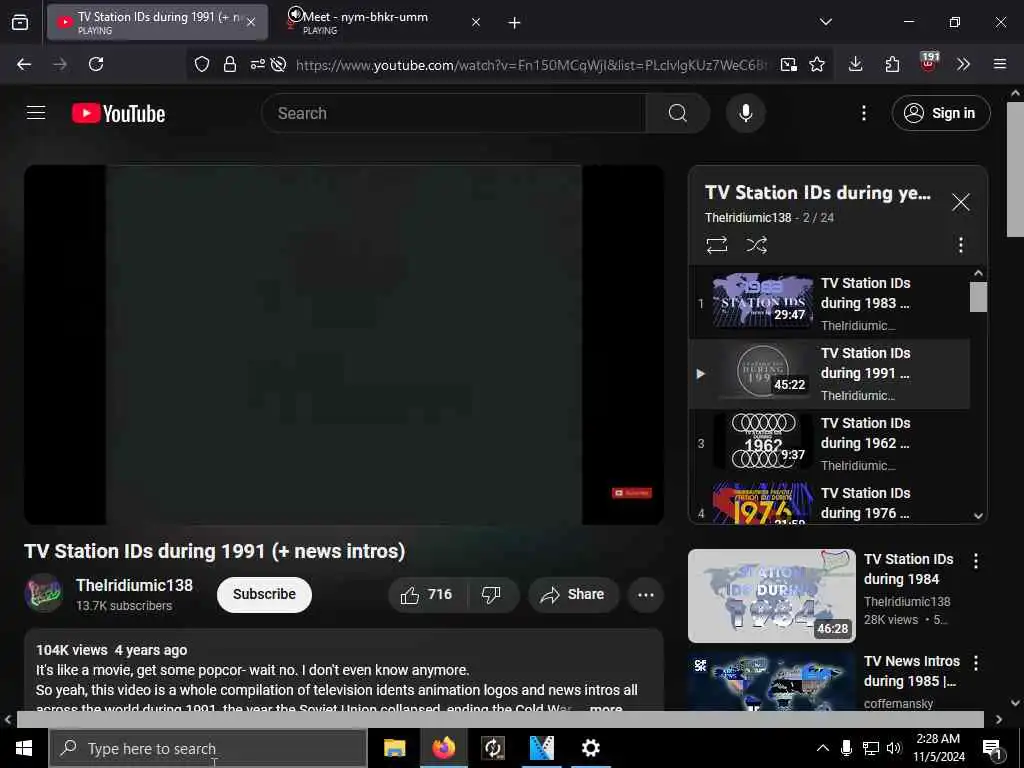Open the downloads panel
The height and width of the screenshot is (768, 1024).
point(856,64)
